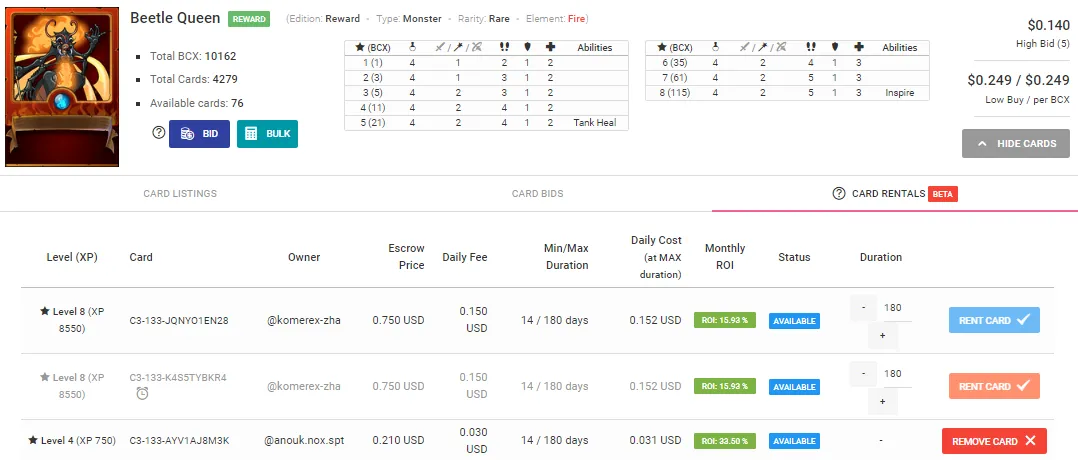Click the $0.249 / $0.249 Low Buy price

point(1018,80)
